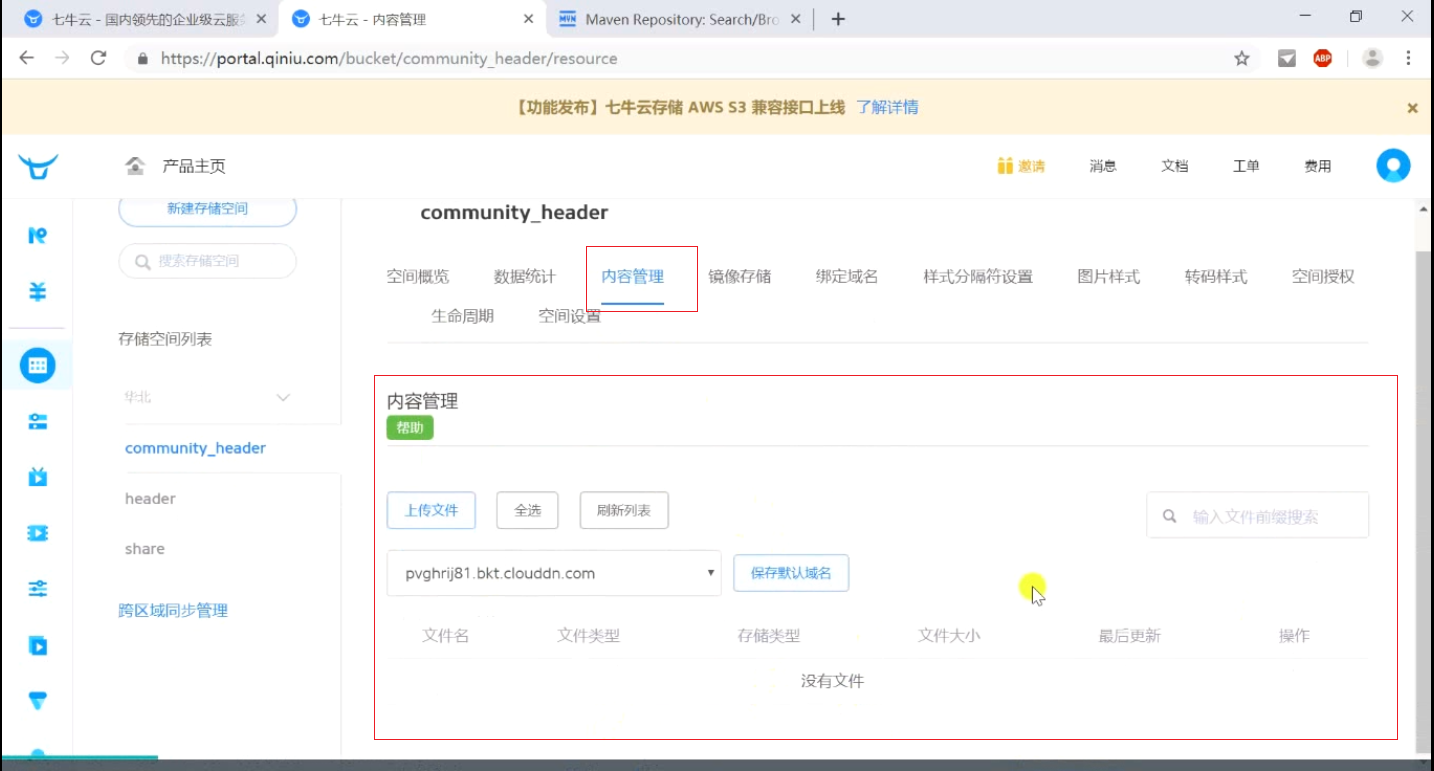Open the live streaming TV sidebar icon
1434x771 pixels.
point(38,477)
